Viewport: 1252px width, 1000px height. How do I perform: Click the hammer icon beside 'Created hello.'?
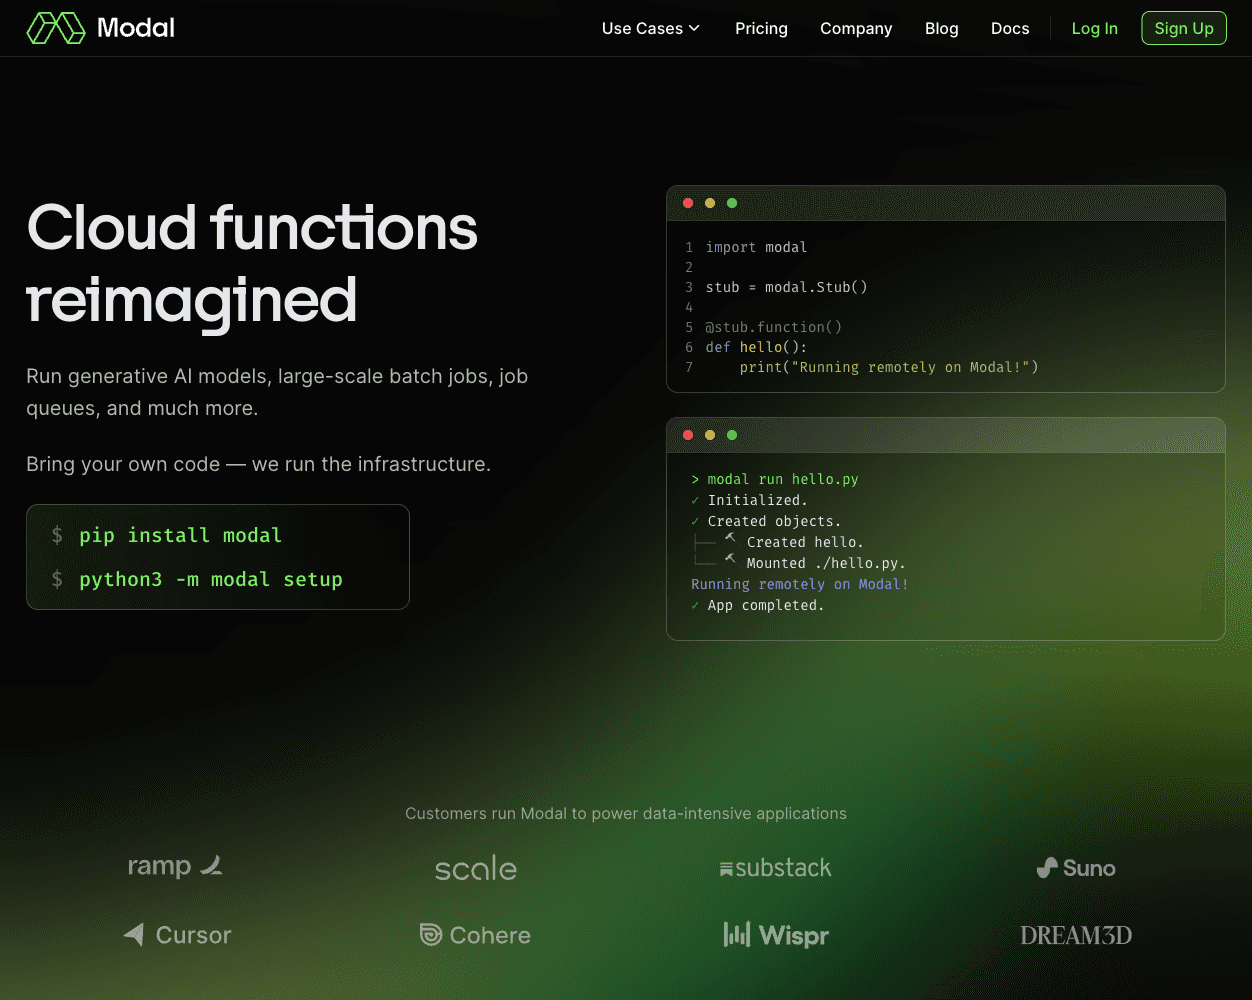731,540
